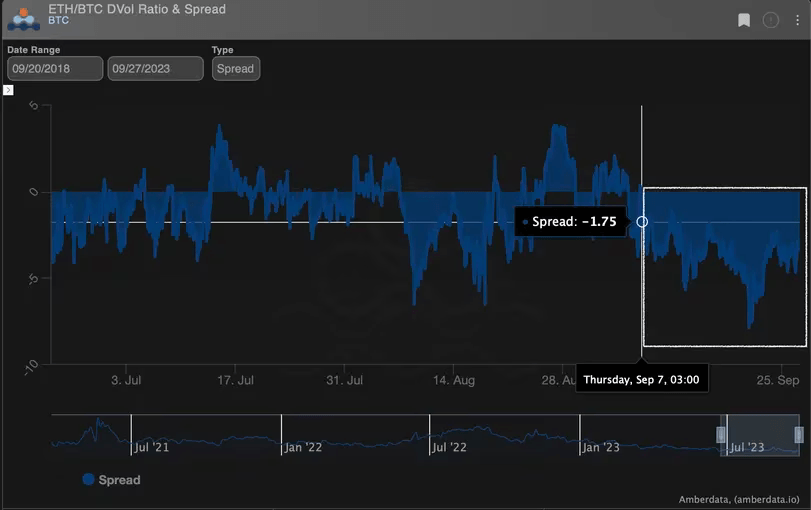Click the ETH/BTC DVol Ratio & Spread title
Viewport: 811px width, 510px height.
(137, 9)
